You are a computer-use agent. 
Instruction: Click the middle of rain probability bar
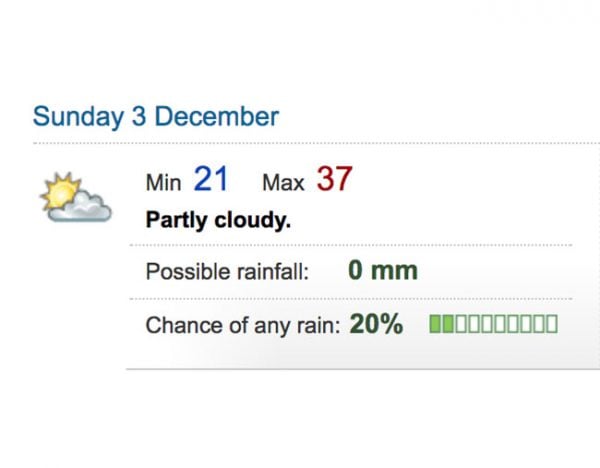tap(493, 324)
